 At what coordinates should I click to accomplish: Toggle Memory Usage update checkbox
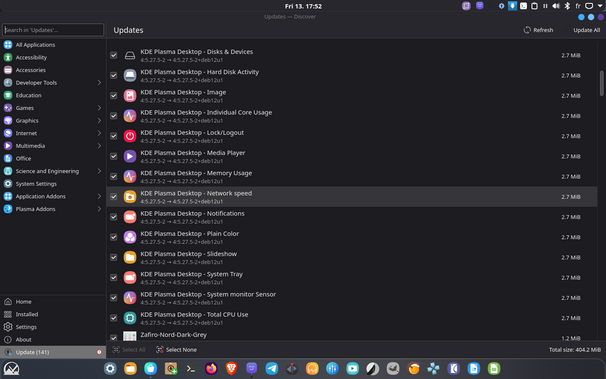tap(114, 176)
